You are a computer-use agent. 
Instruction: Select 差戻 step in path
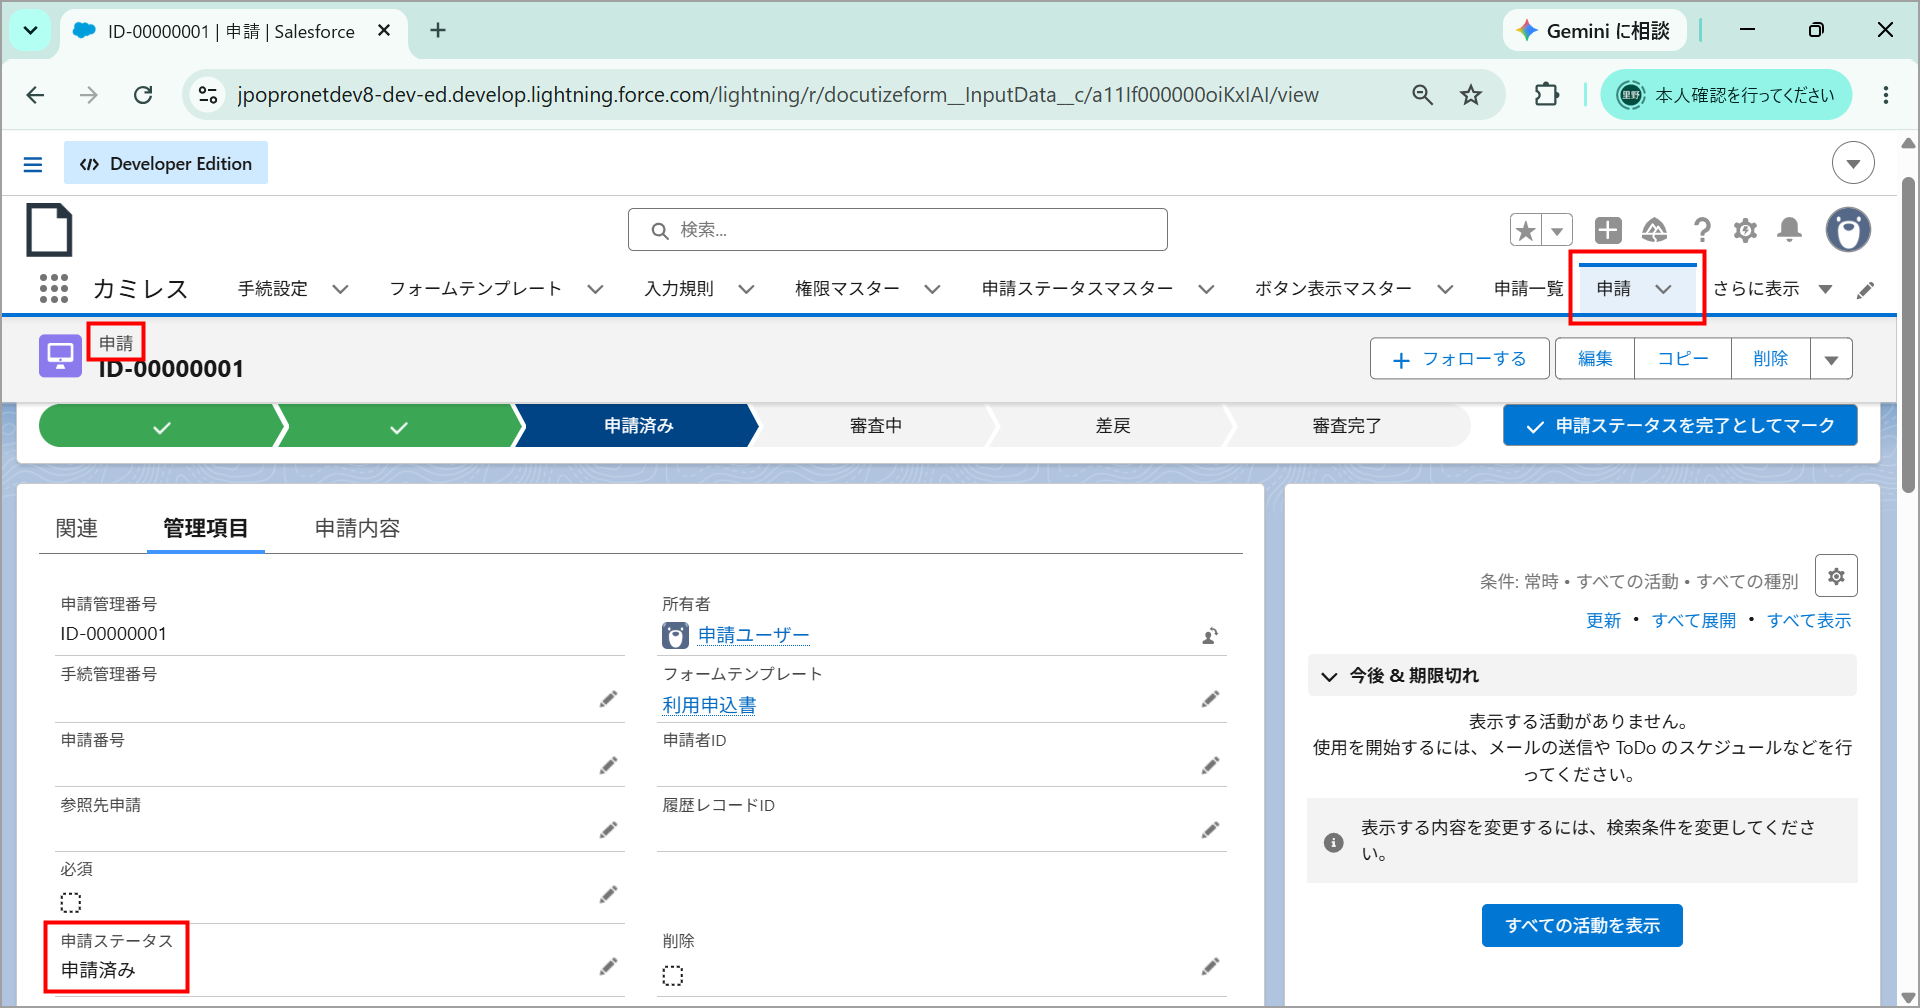[1113, 426]
